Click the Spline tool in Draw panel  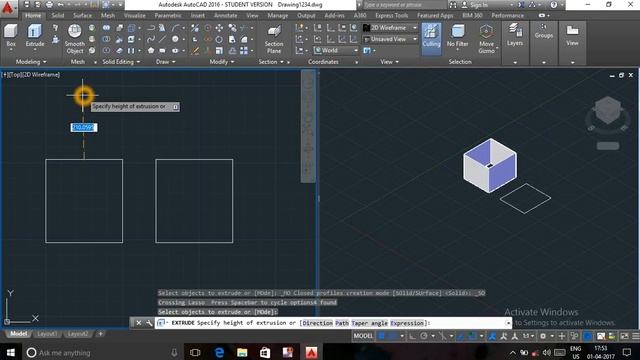(x=151, y=39)
